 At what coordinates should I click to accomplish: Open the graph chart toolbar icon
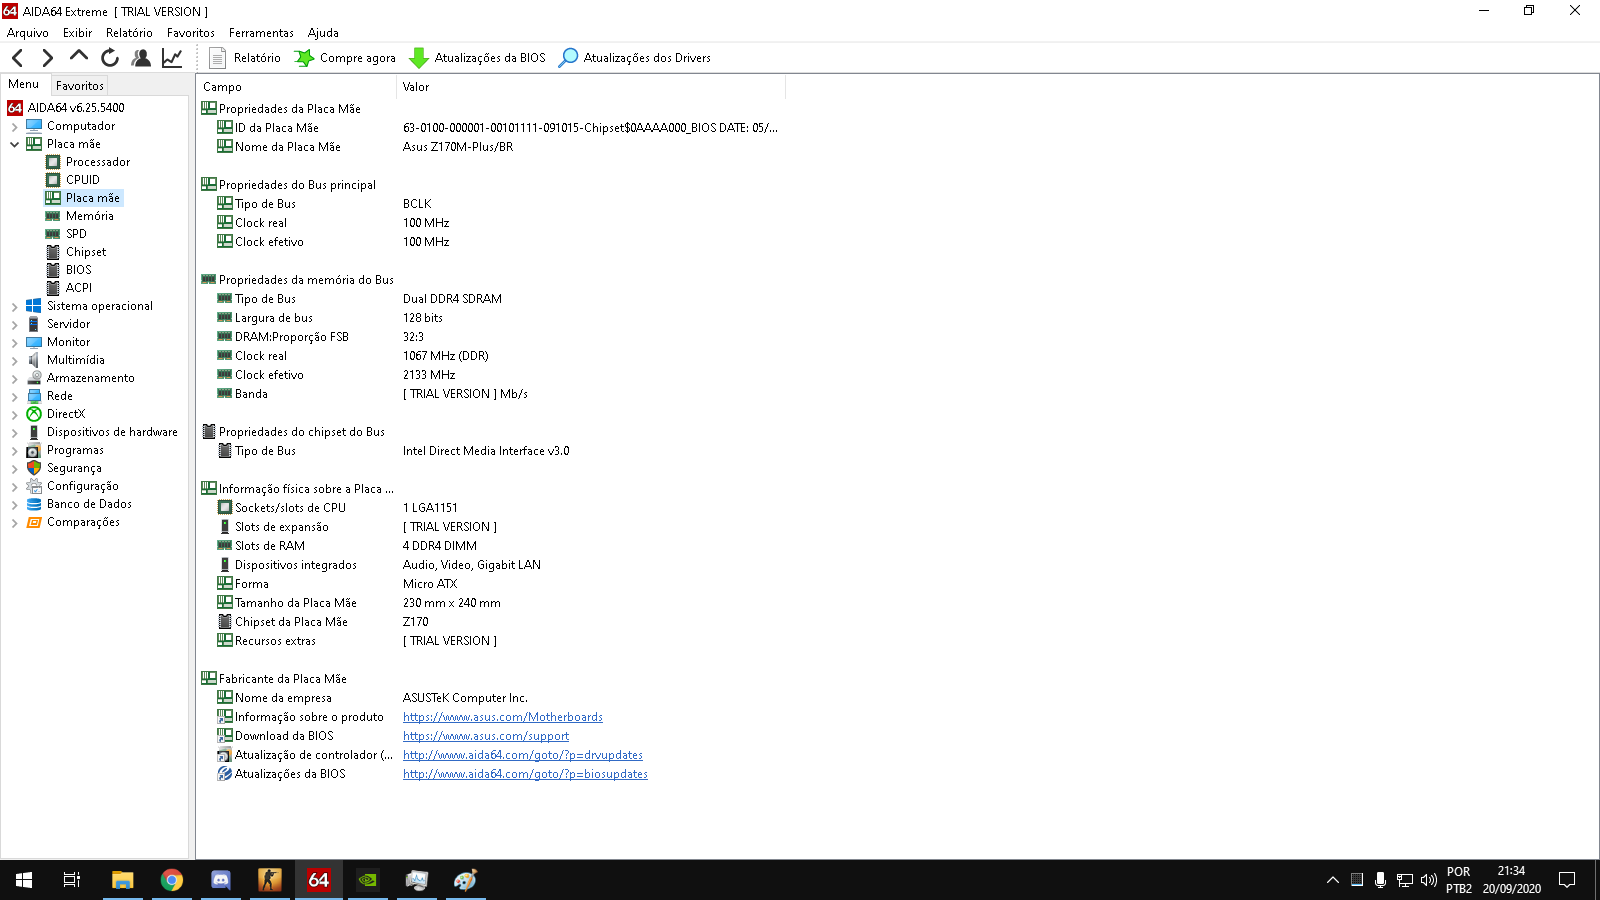(172, 58)
